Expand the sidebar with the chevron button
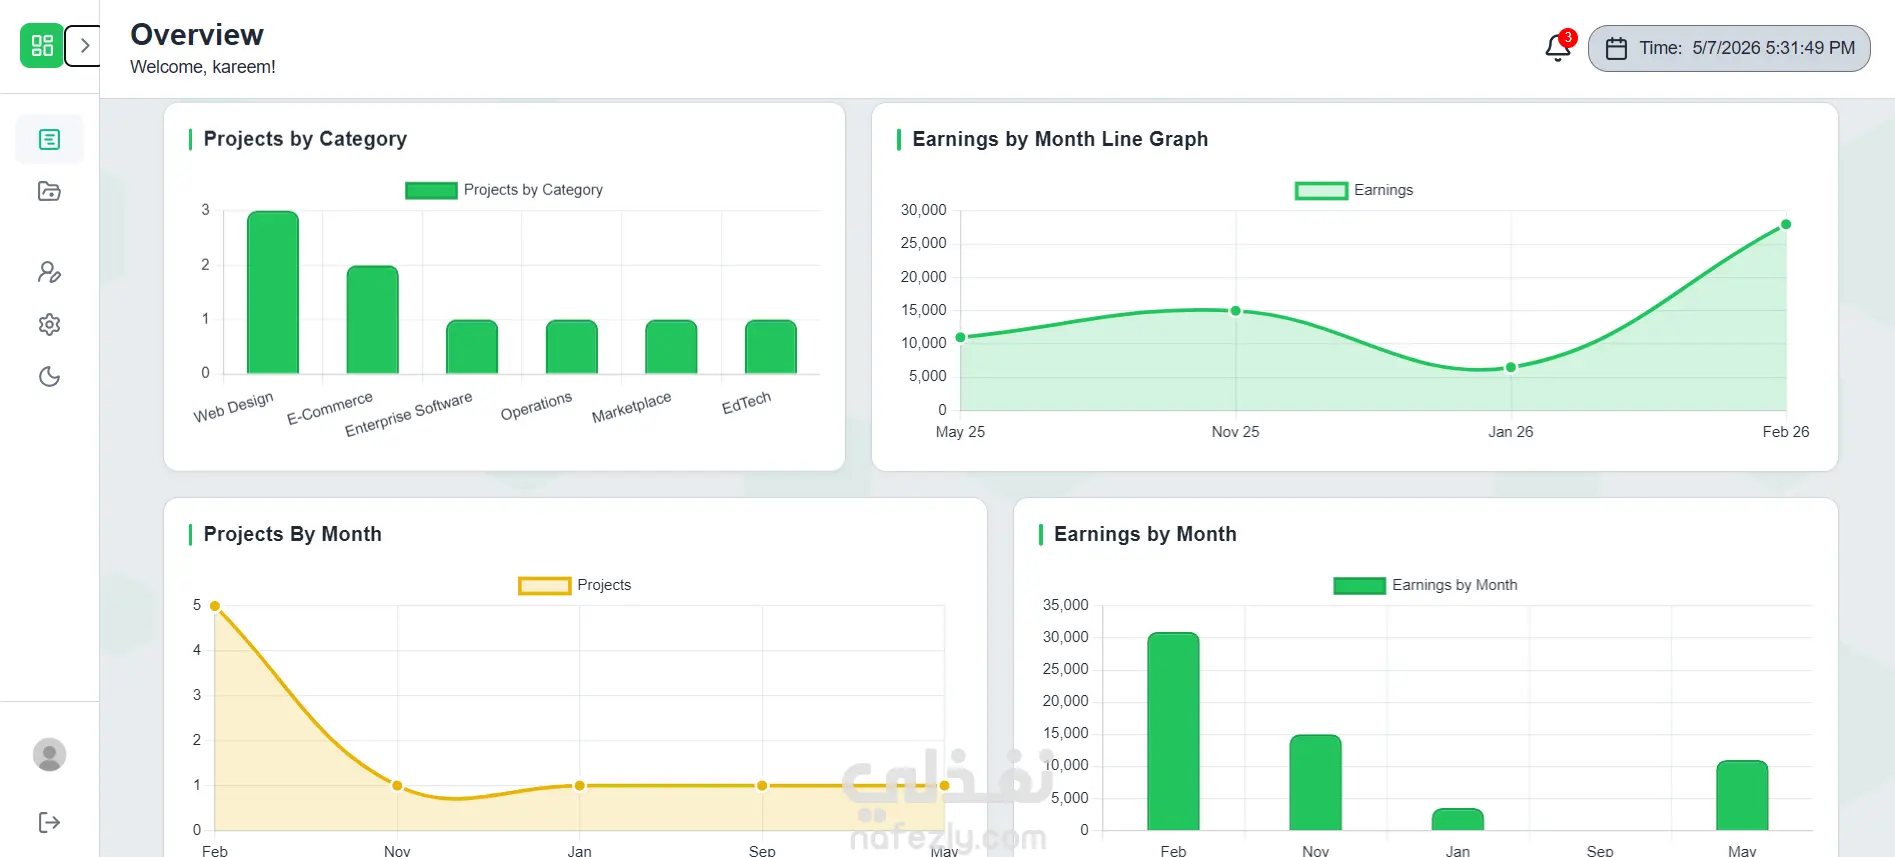The height and width of the screenshot is (857, 1895). [x=84, y=46]
